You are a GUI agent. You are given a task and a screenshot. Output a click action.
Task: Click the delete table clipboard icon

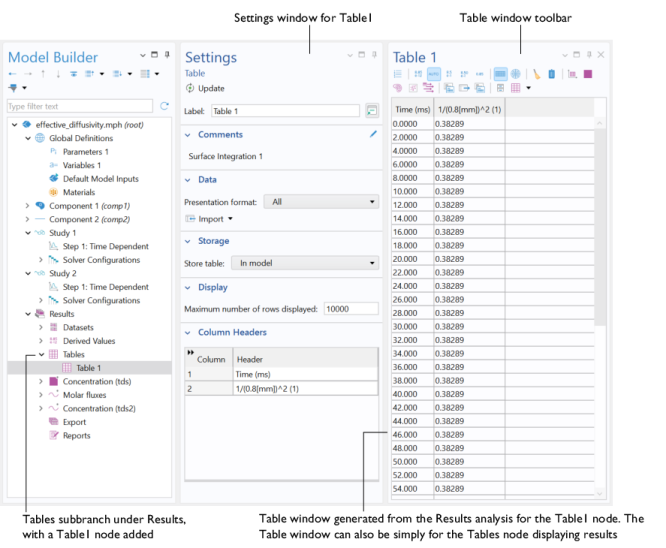coord(551,74)
